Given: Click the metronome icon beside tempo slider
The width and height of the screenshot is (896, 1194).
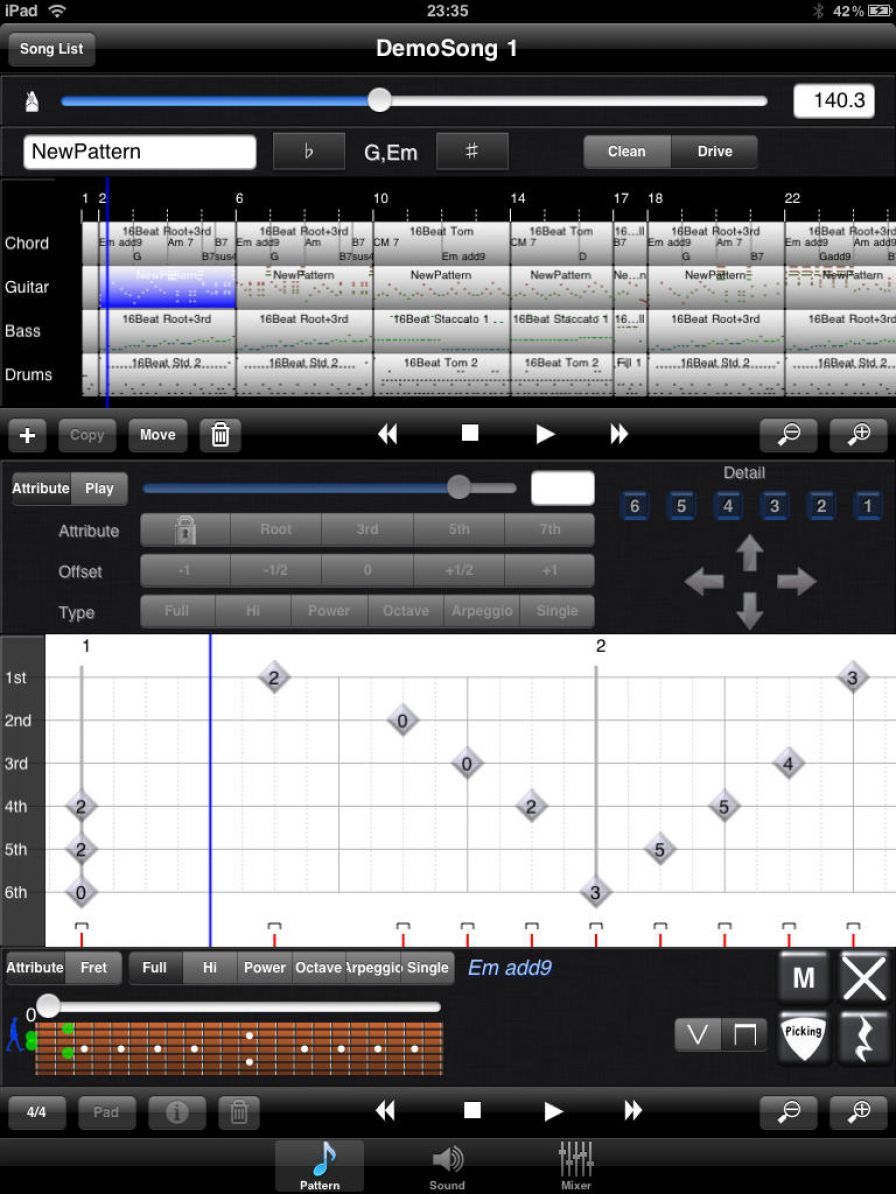Looking at the screenshot, I should click(x=34, y=101).
